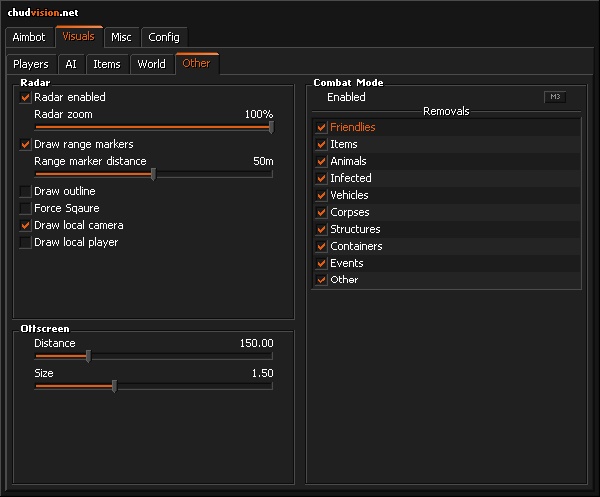The width and height of the screenshot is (600, 497).
Task: Click the Combat Mode Enabled label
Action: (x=346, y=97)
